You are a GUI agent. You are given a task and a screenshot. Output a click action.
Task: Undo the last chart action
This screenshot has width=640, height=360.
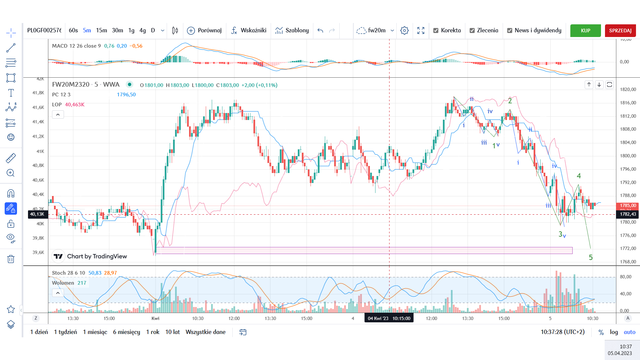pos(320,31)
